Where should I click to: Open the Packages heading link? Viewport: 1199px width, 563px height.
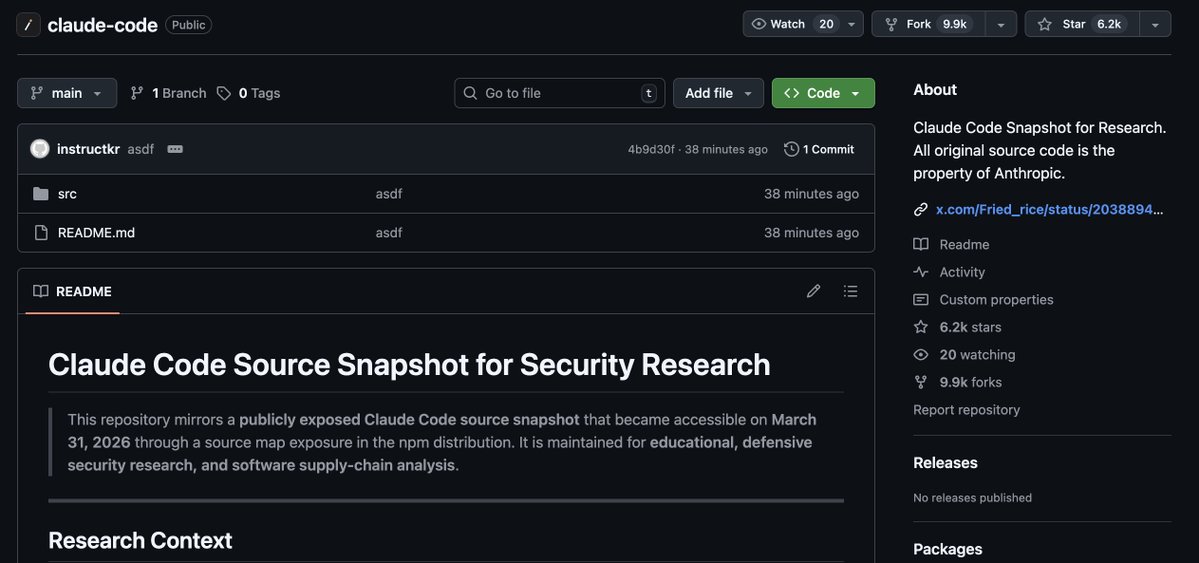[947, 549]
